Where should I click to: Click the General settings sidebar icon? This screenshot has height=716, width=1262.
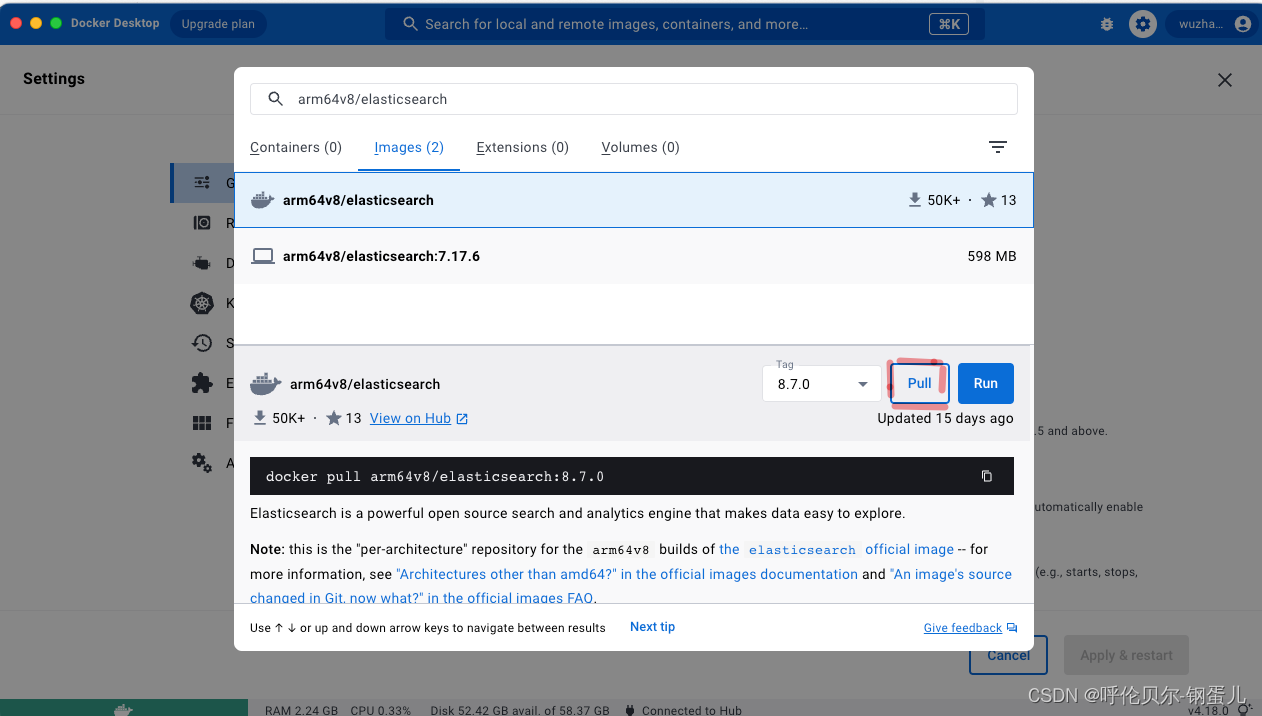tap(202, 183)
